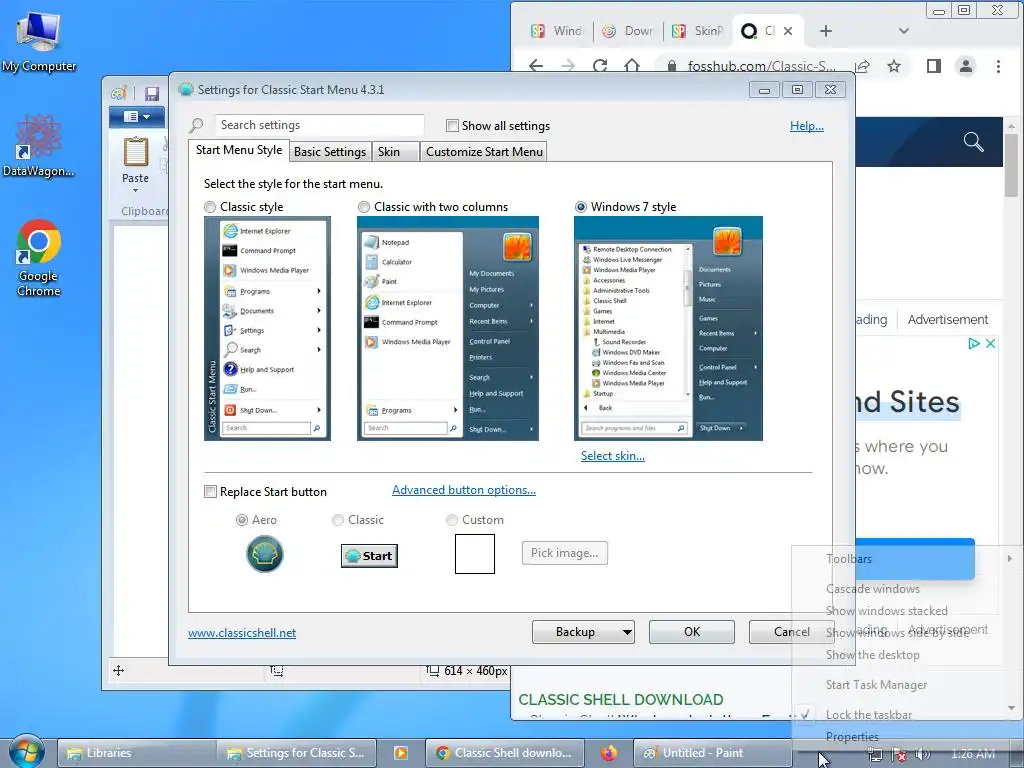
Task: Select Classic style radio button
Action: (210, 207)
